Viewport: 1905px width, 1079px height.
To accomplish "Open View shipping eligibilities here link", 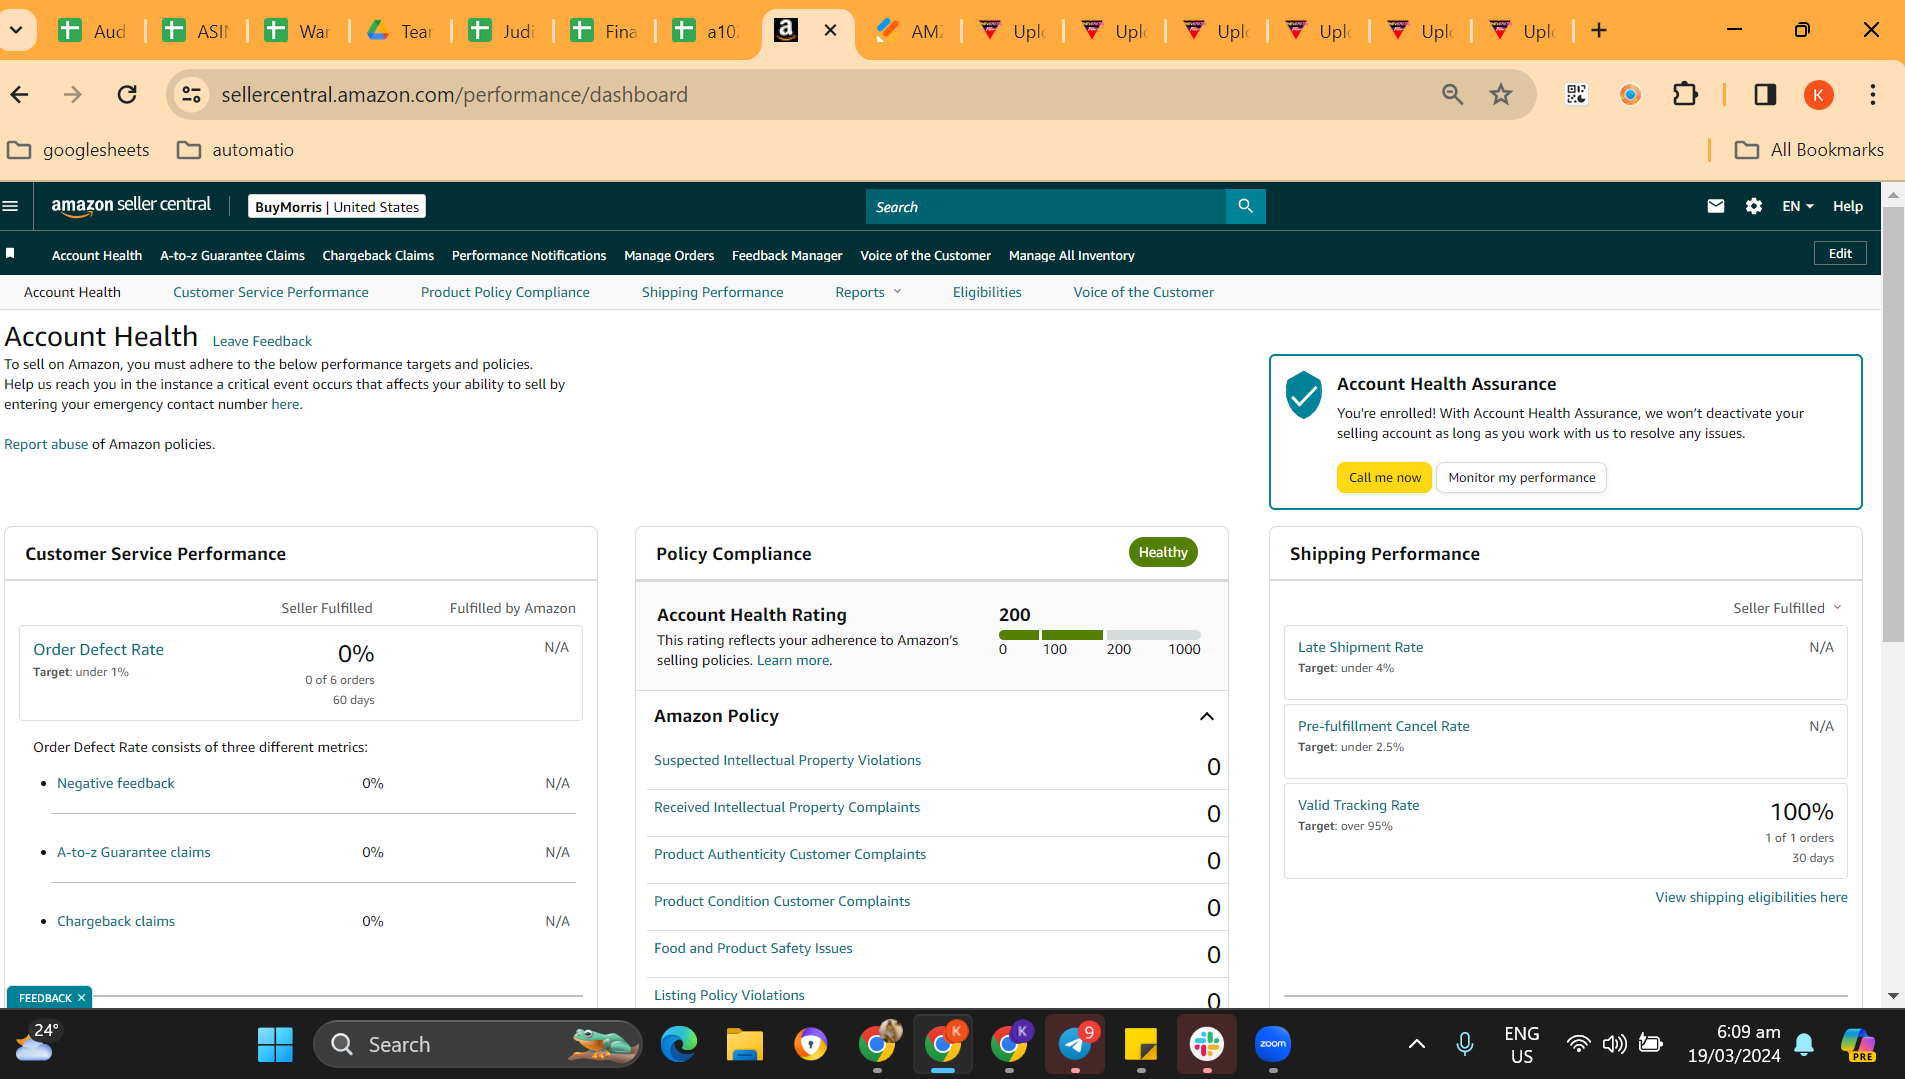I will [1751, 897].
